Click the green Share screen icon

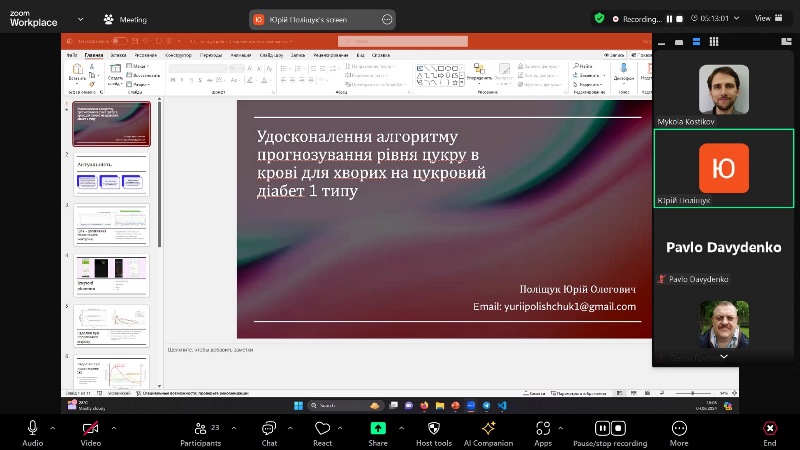(378, 428)
